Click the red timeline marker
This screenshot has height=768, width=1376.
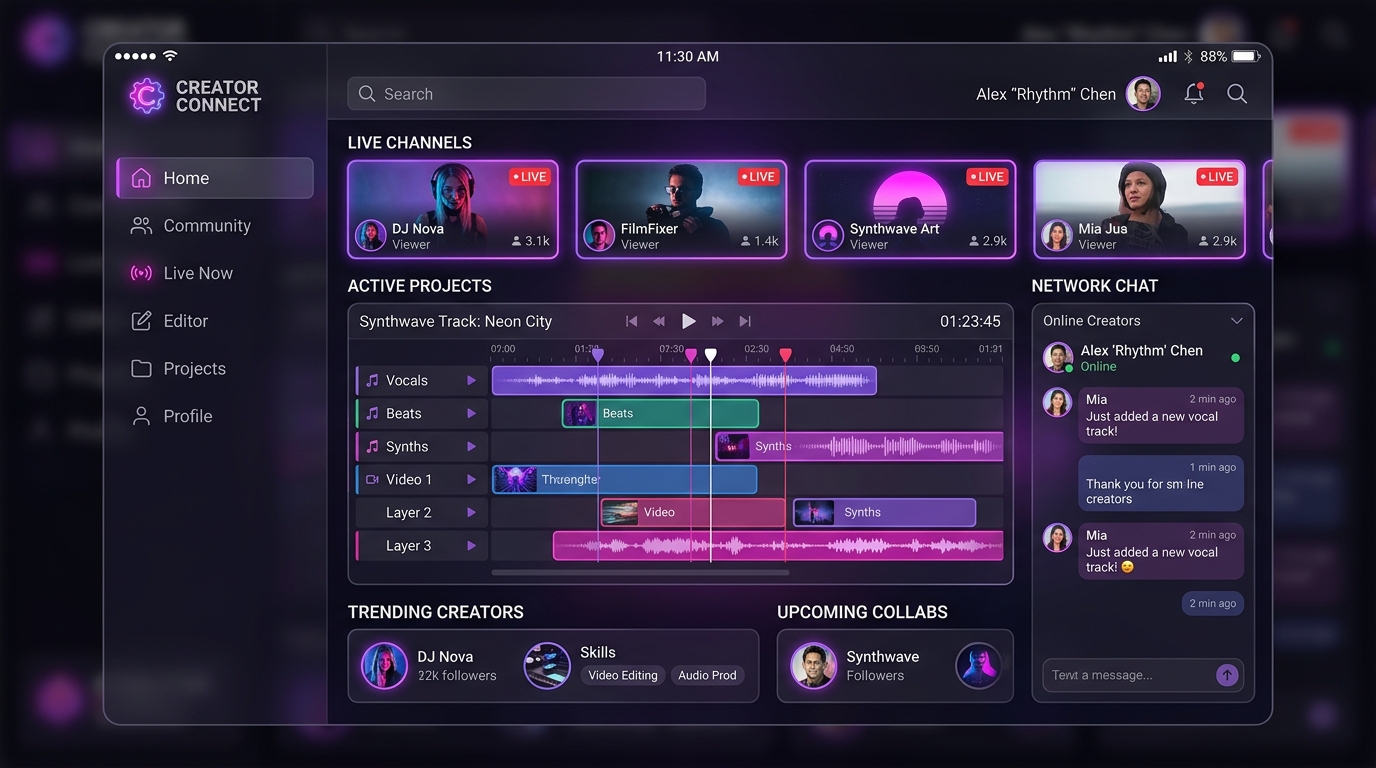pos(786,355)
